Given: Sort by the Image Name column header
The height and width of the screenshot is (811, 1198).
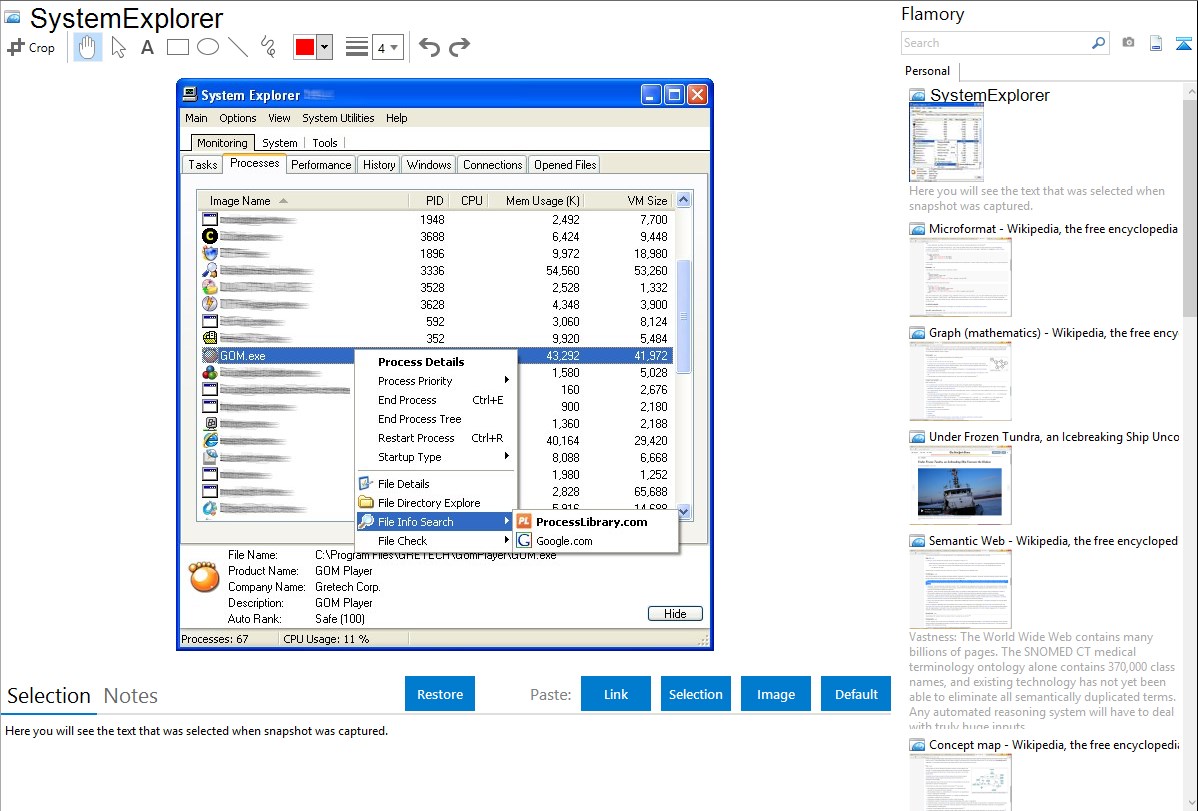Looking at the screenshot, I should [x=304, y=200].
